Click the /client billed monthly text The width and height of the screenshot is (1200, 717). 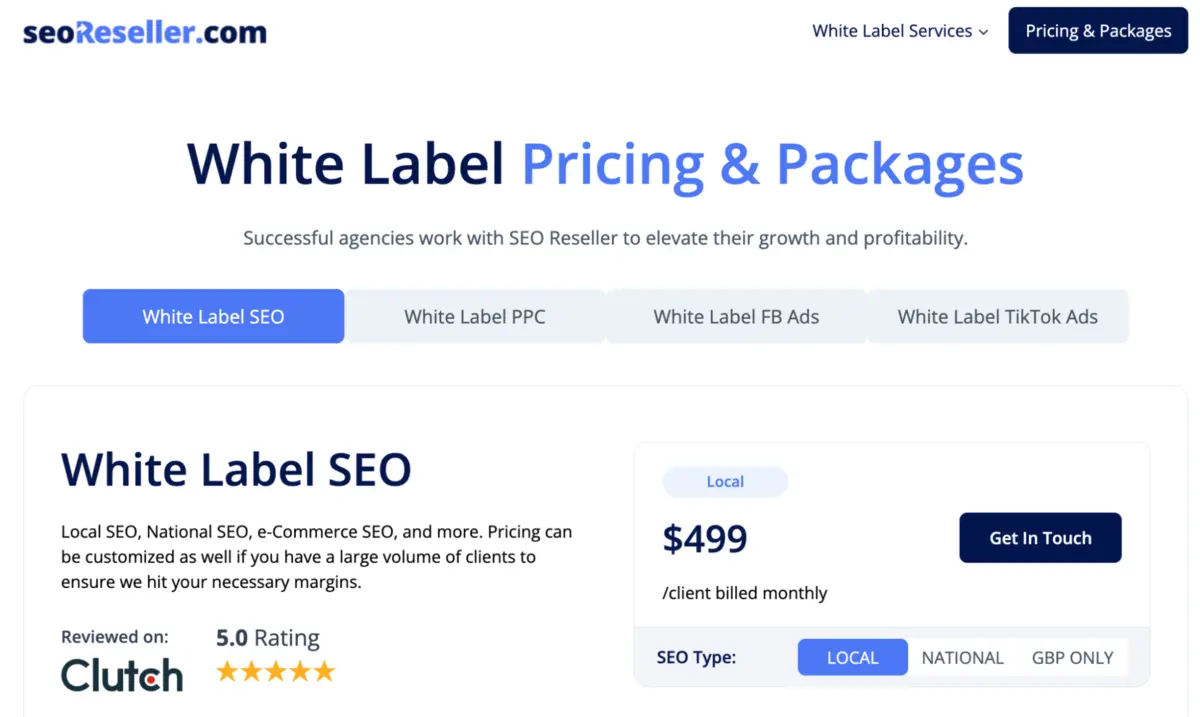point(745,592)
